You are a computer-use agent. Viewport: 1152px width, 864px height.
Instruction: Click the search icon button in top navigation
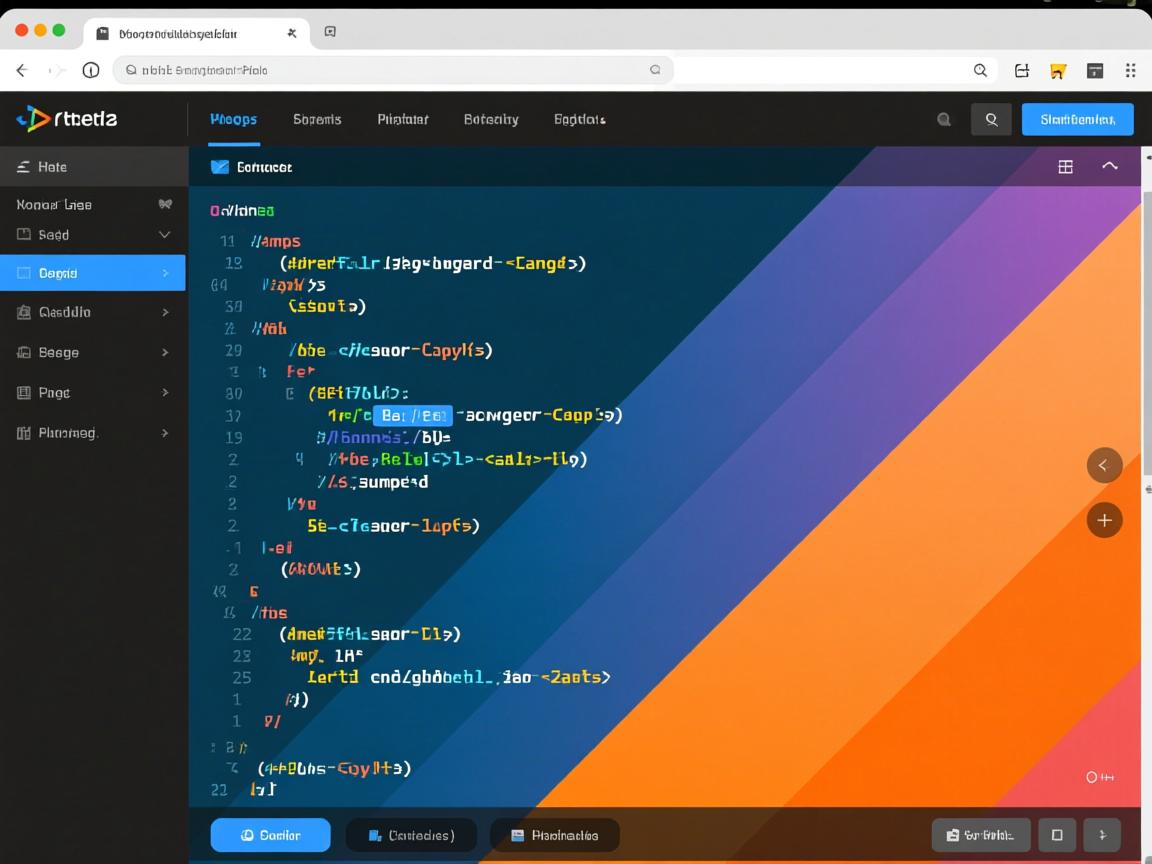point(991,120)
